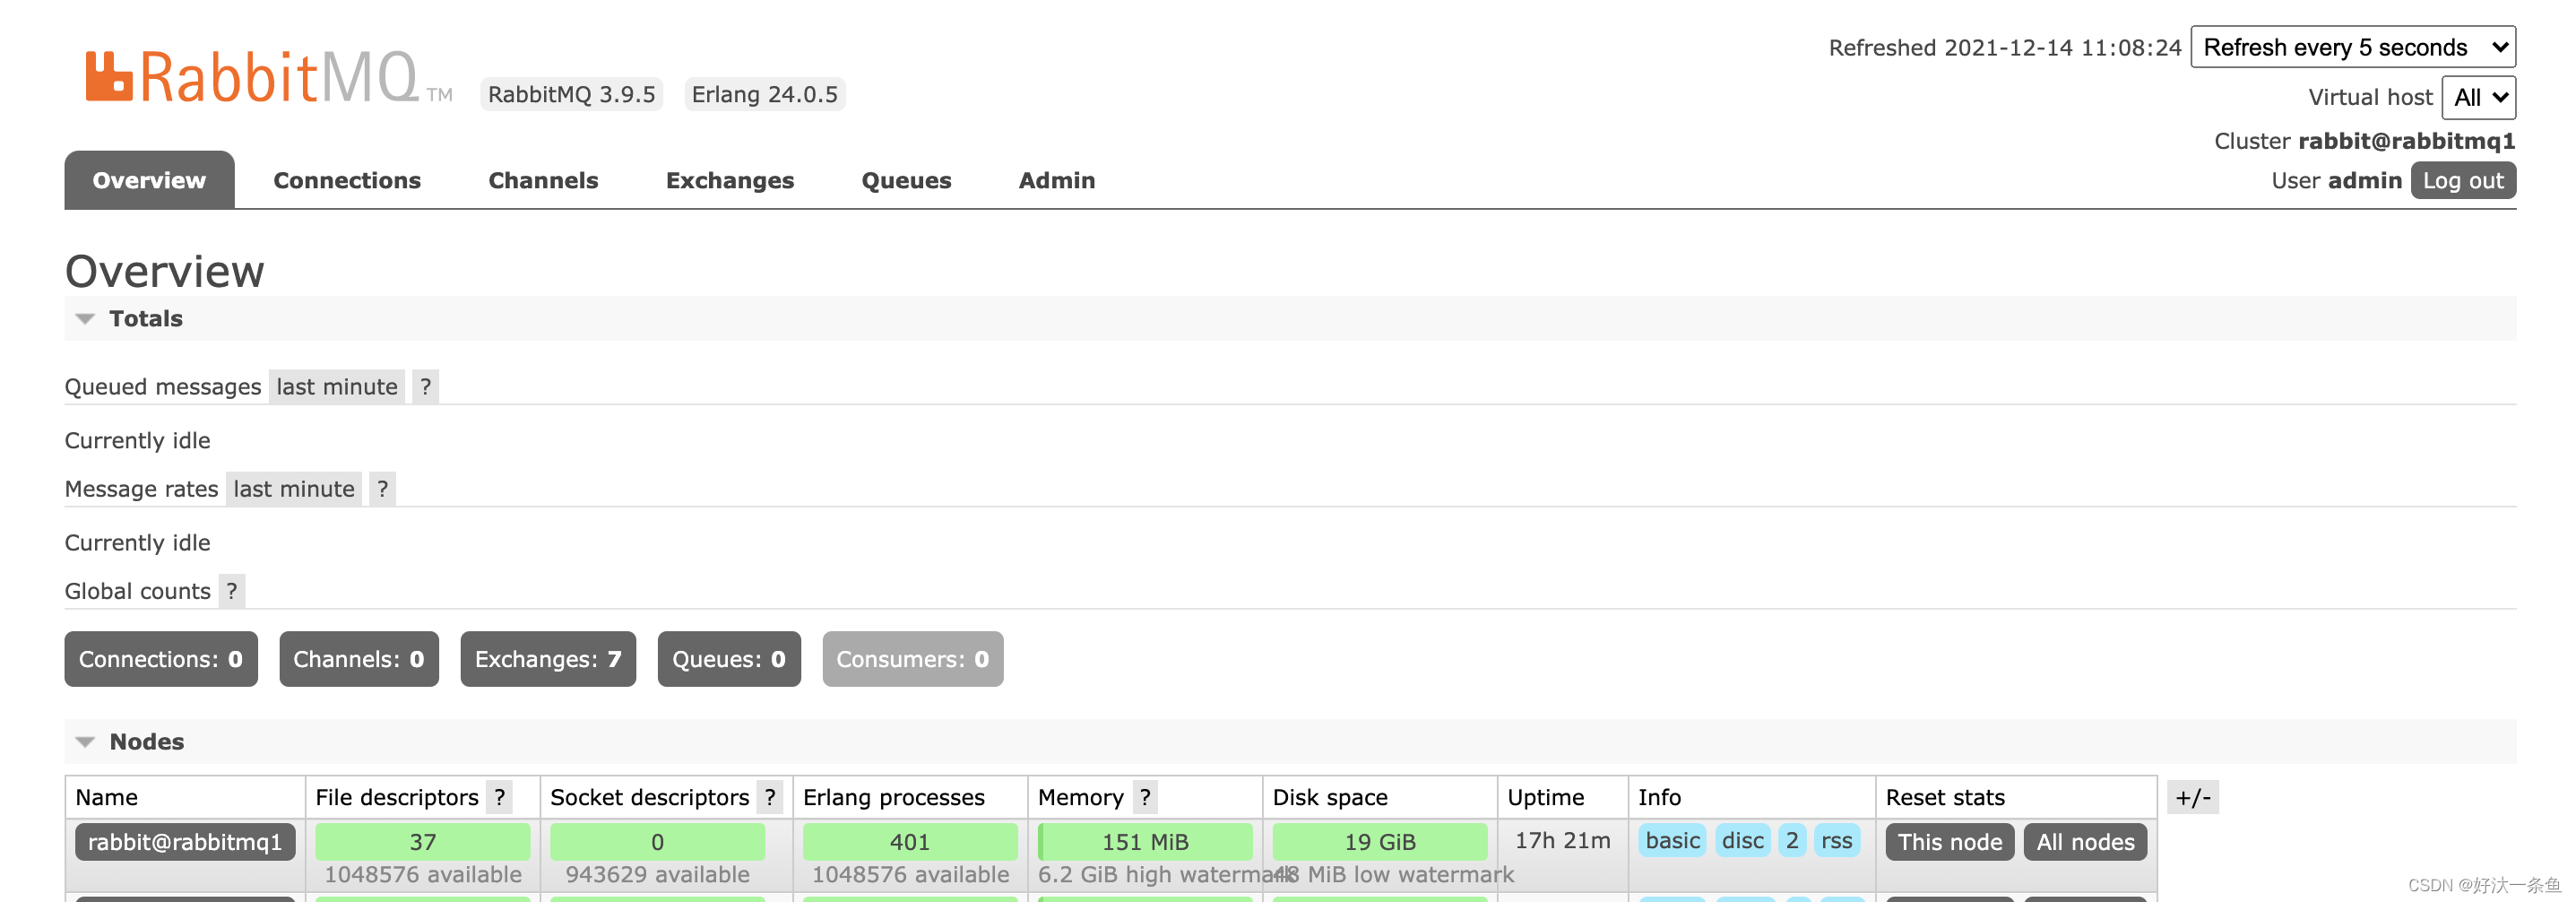Screen dimensions: 2576x902
Task: Open node rabbit@rabbitmq1 details
Action: coord(185,841)
